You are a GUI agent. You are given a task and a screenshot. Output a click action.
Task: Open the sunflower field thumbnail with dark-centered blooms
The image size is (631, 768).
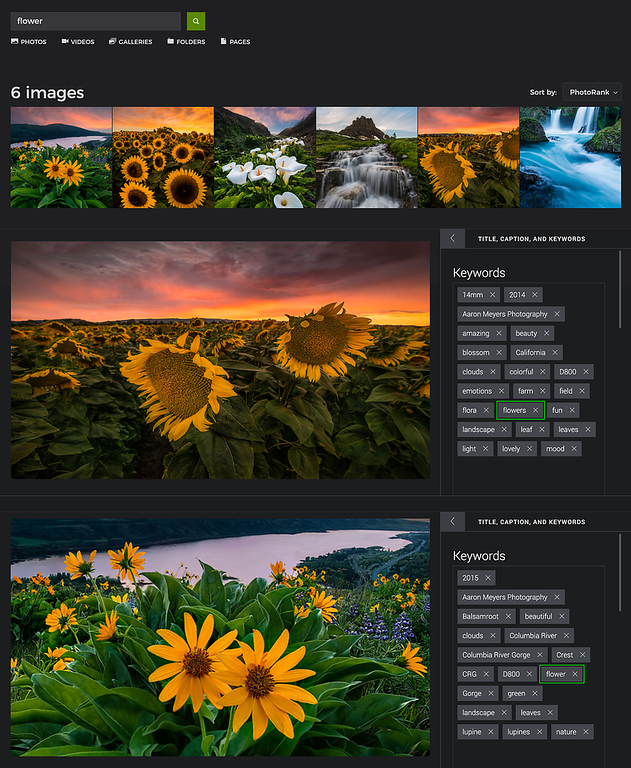pos(163,157)
